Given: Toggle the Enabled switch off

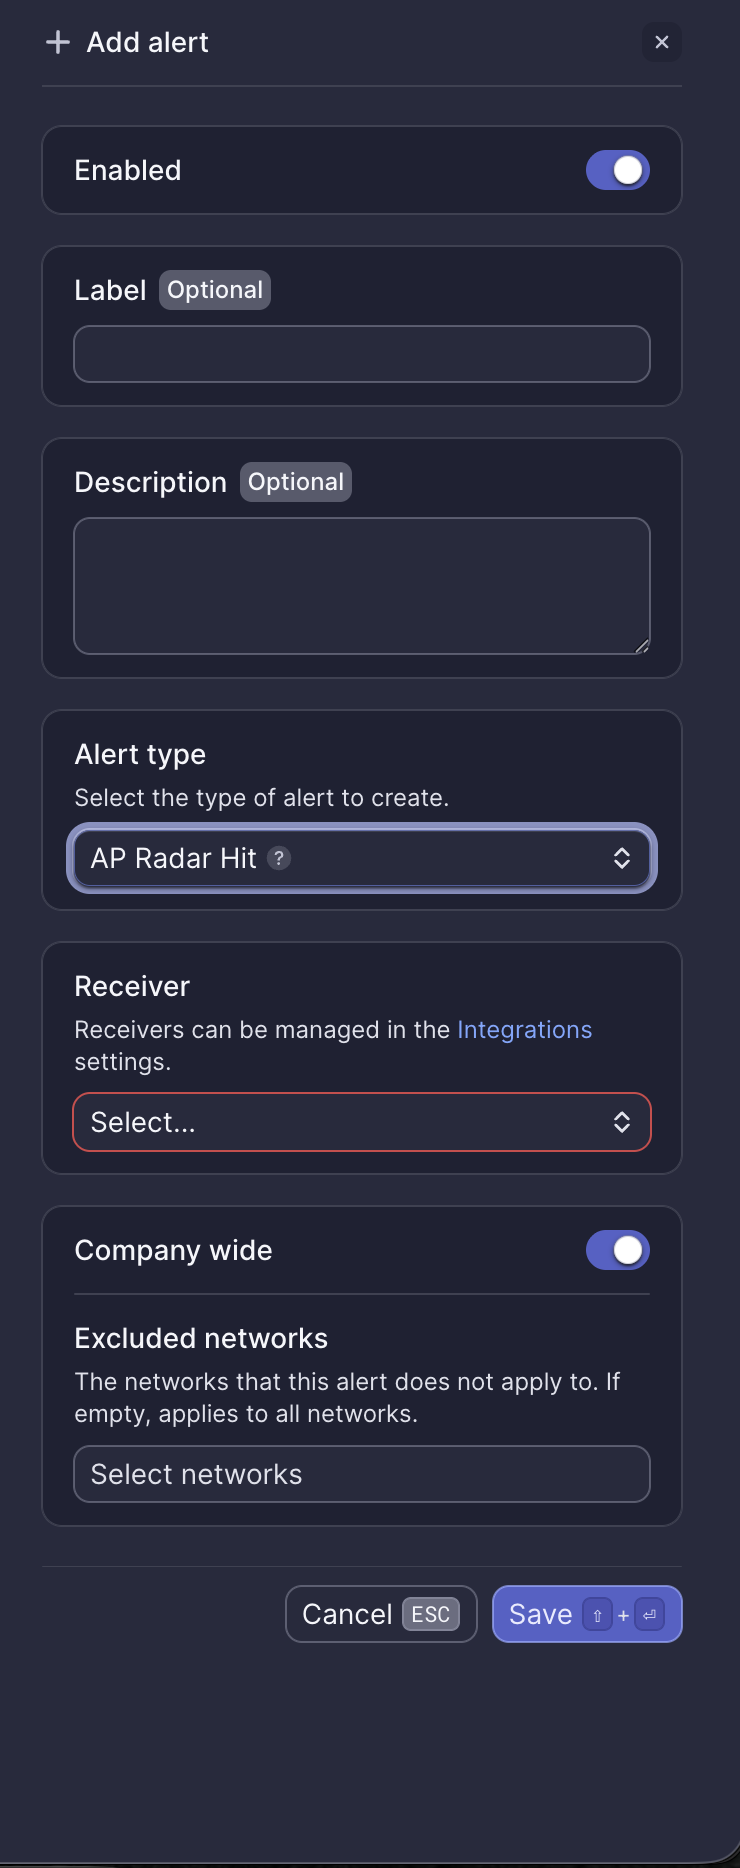Looking at the screenshot, I should point(617,170).
